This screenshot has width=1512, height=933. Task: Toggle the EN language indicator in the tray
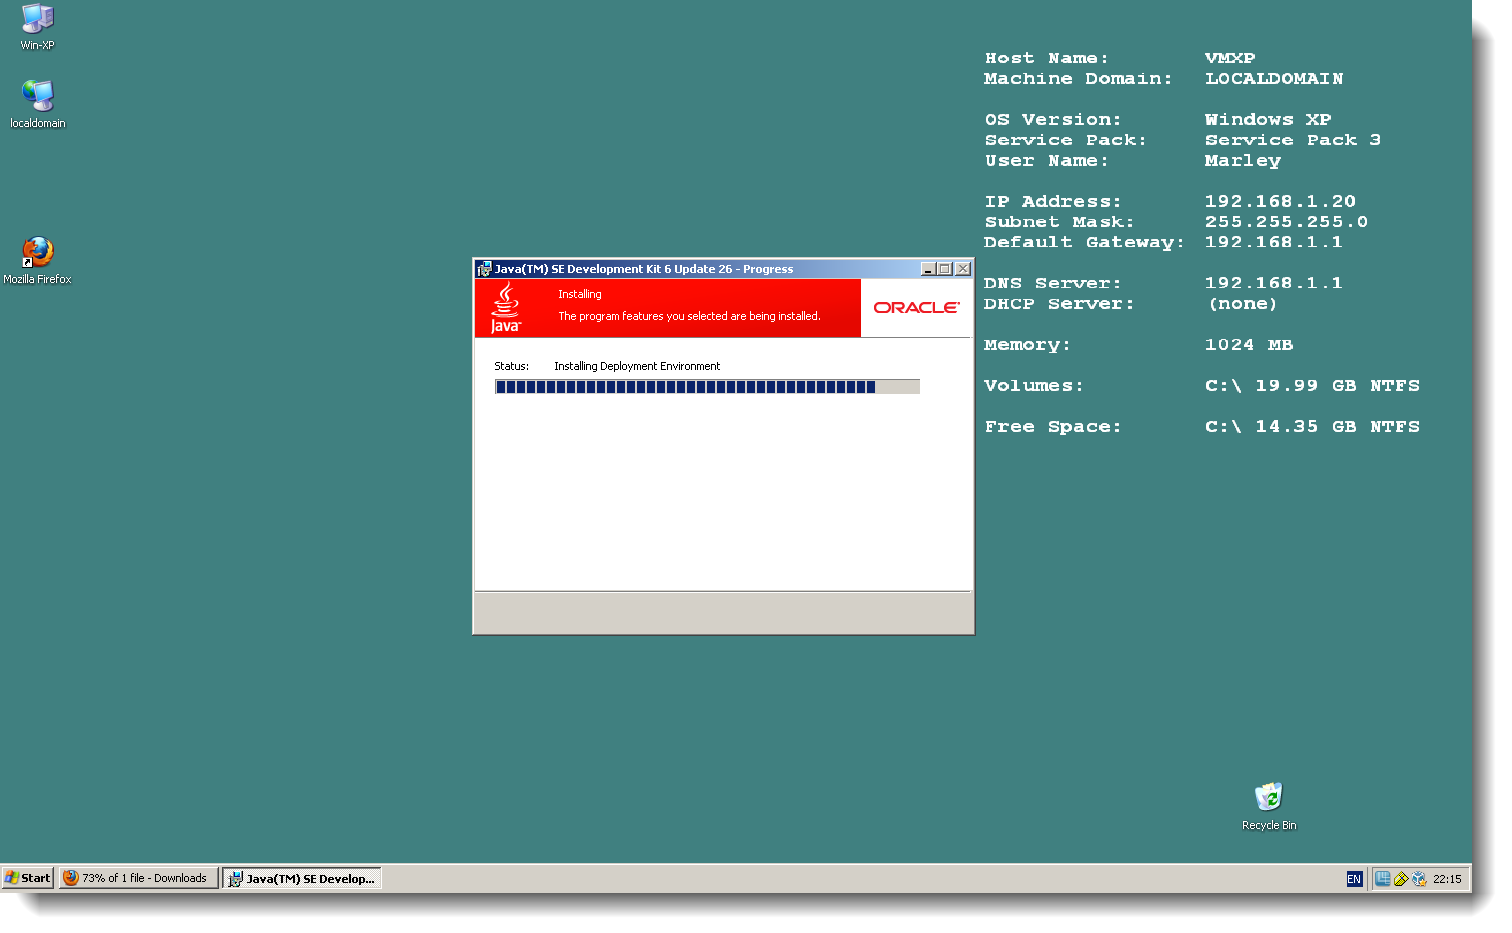(1354, 878)
